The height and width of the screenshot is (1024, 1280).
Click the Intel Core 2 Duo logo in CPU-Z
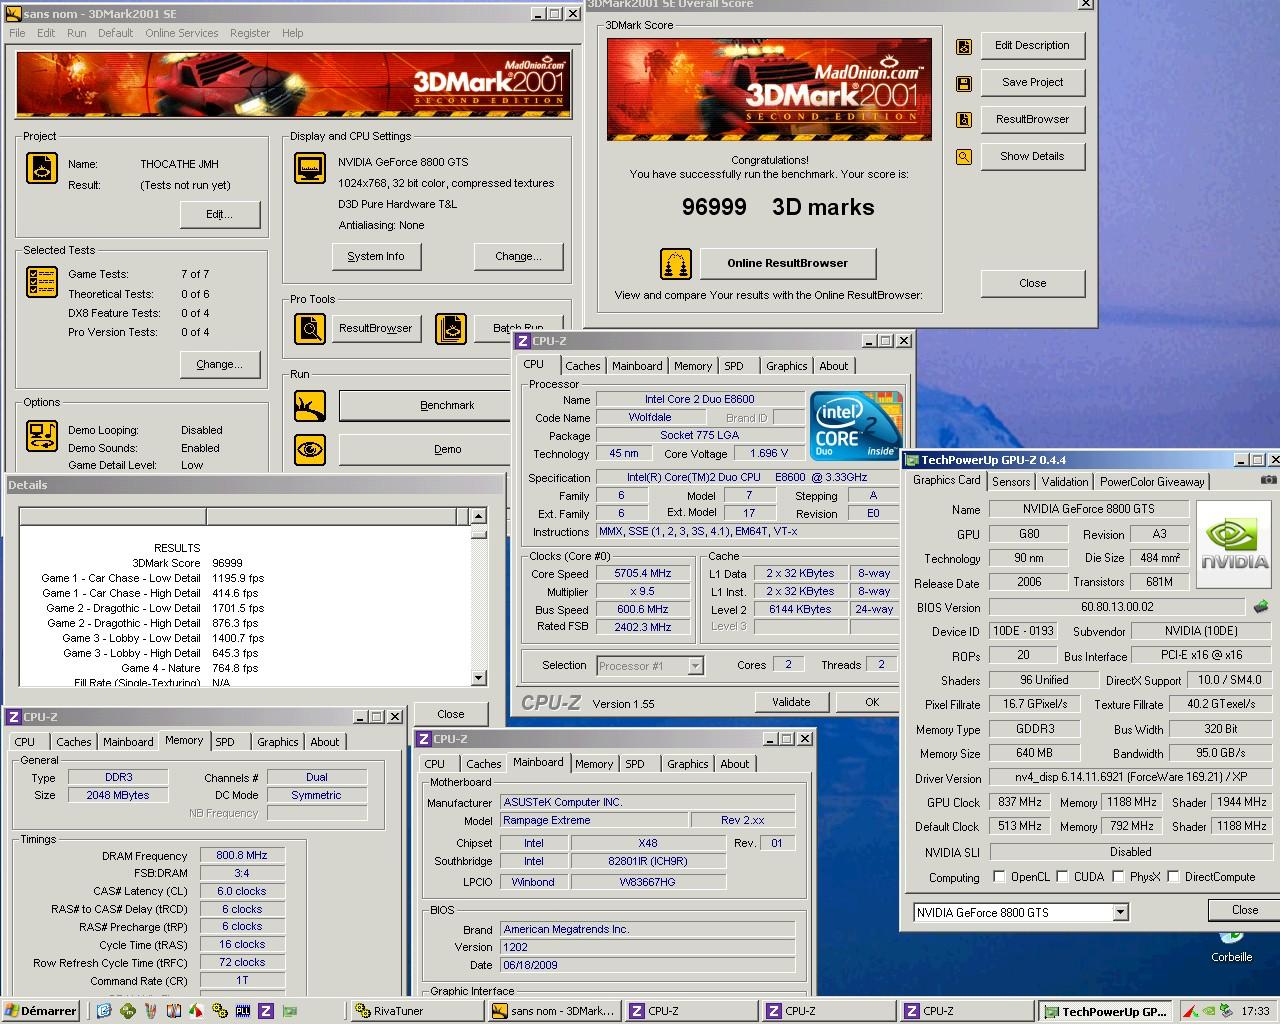(x=856, y=426)
